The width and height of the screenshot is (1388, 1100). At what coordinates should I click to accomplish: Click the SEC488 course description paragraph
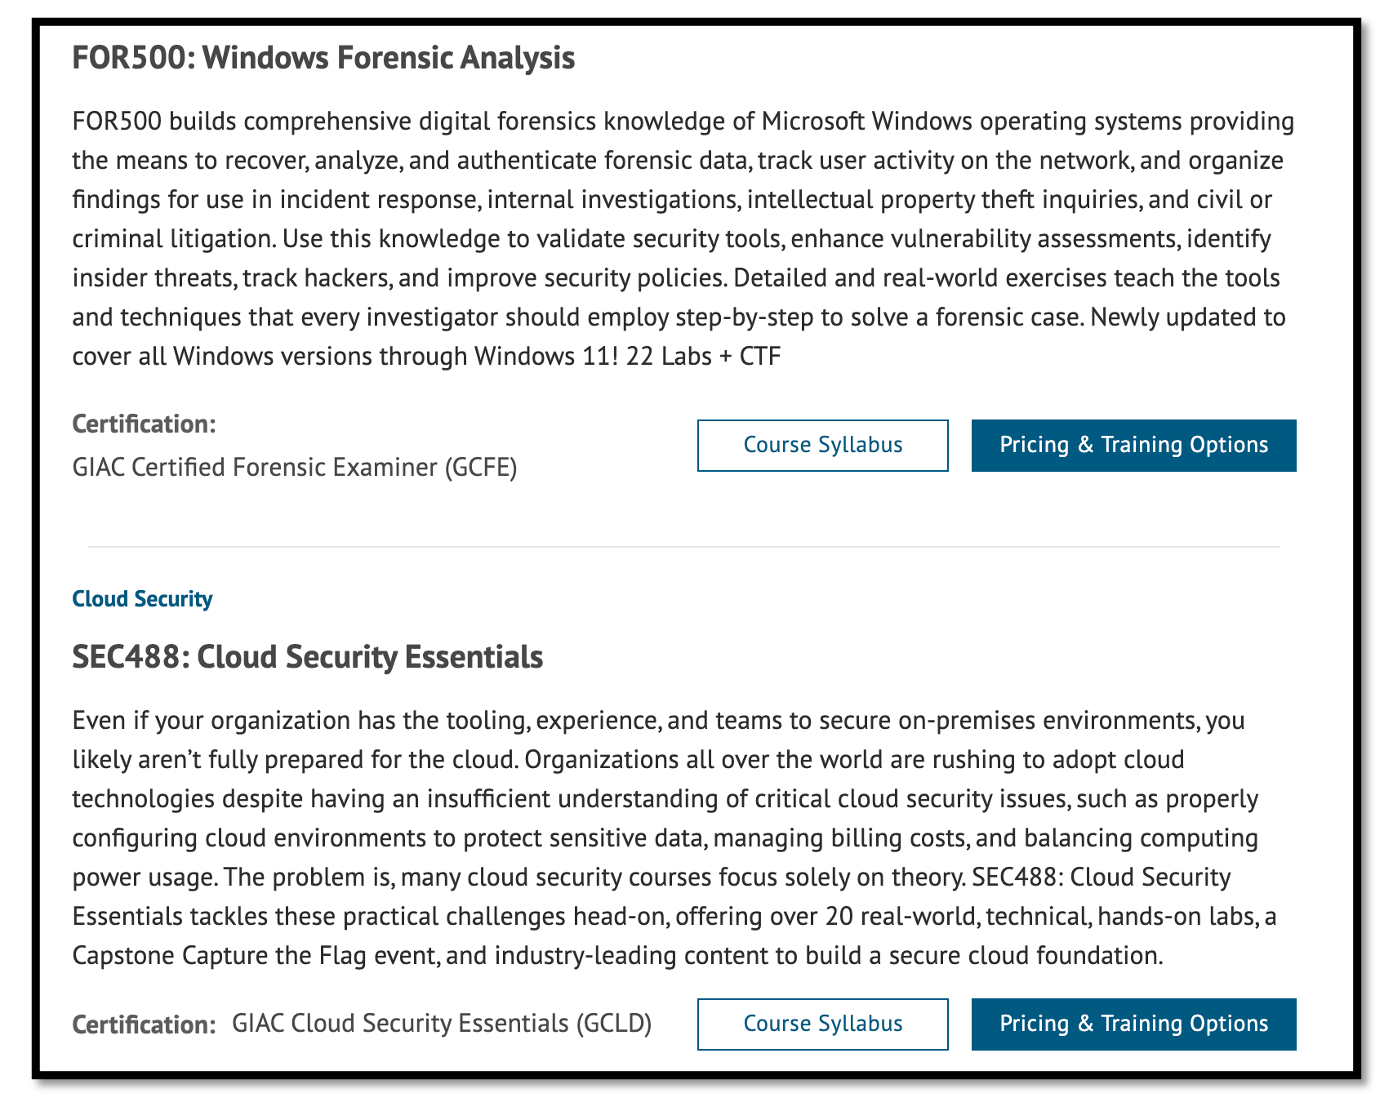click(x=675, y=838)
